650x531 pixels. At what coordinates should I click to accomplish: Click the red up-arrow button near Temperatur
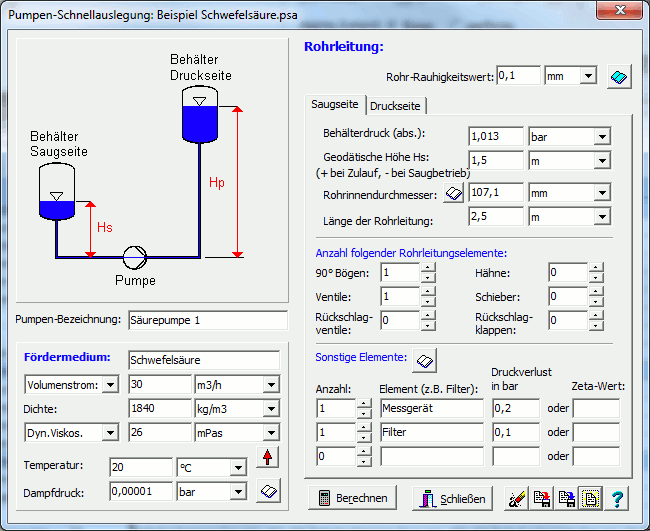pos(267,458)
